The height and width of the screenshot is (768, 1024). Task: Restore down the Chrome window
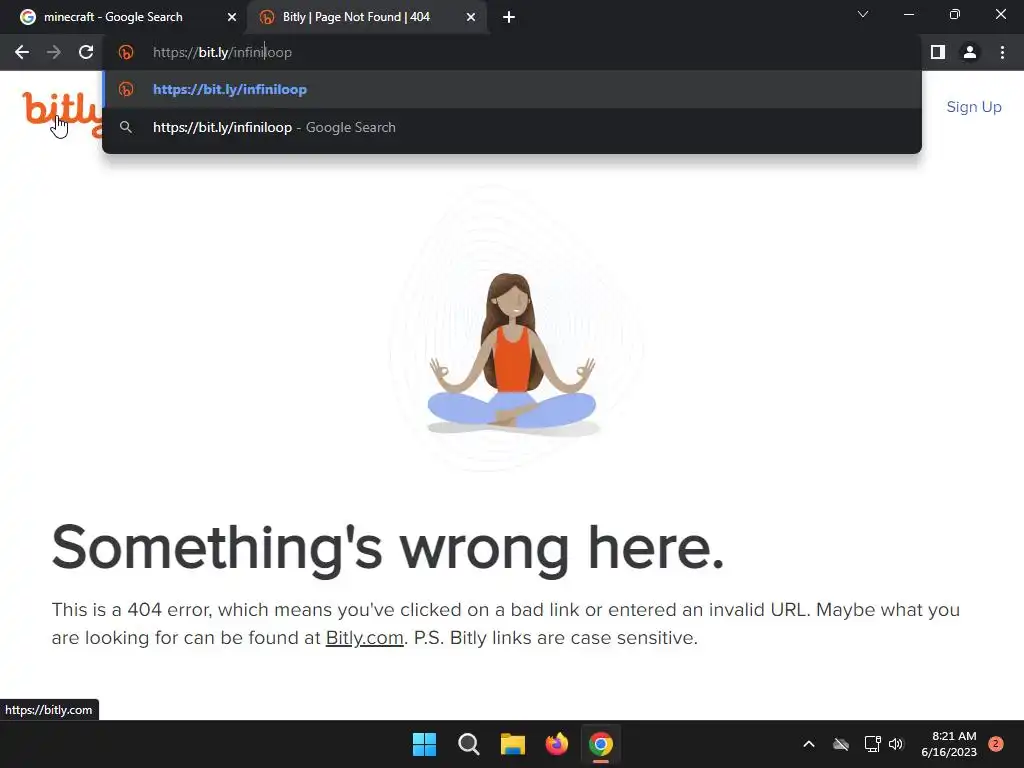[955, 14]
